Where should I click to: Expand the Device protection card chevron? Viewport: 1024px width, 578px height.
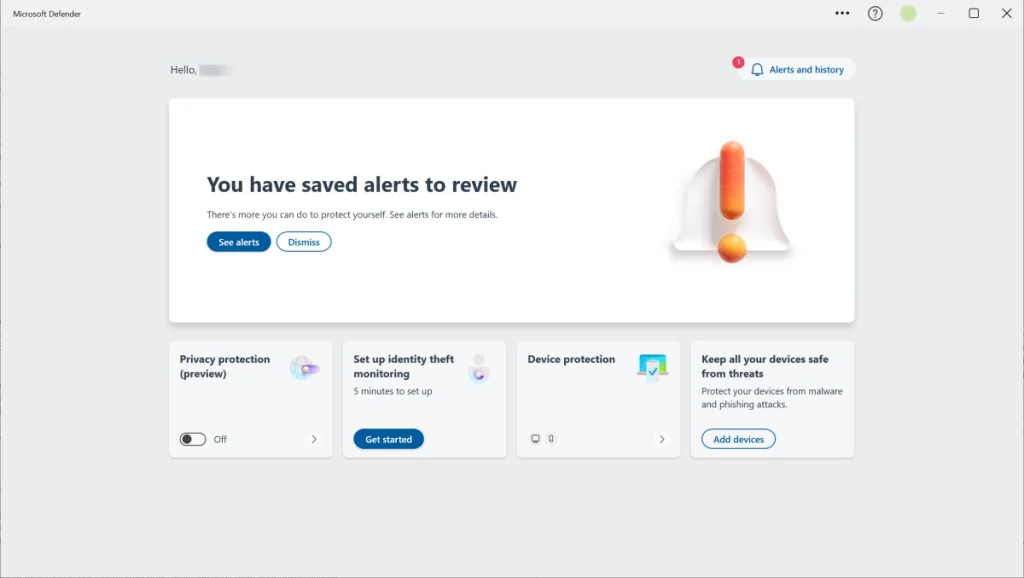661,439
